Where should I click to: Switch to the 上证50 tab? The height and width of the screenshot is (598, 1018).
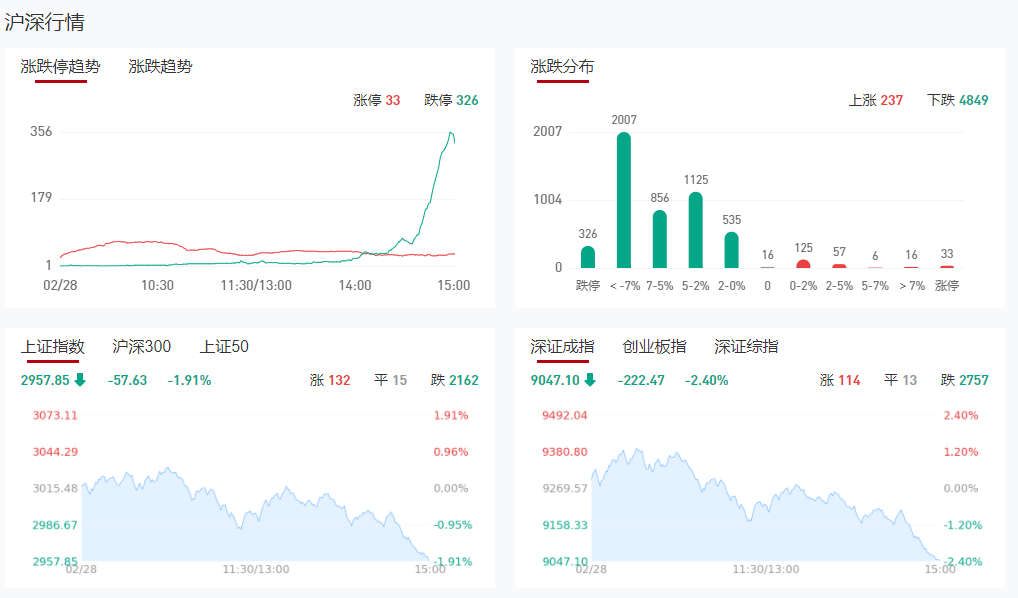[224, 347]
